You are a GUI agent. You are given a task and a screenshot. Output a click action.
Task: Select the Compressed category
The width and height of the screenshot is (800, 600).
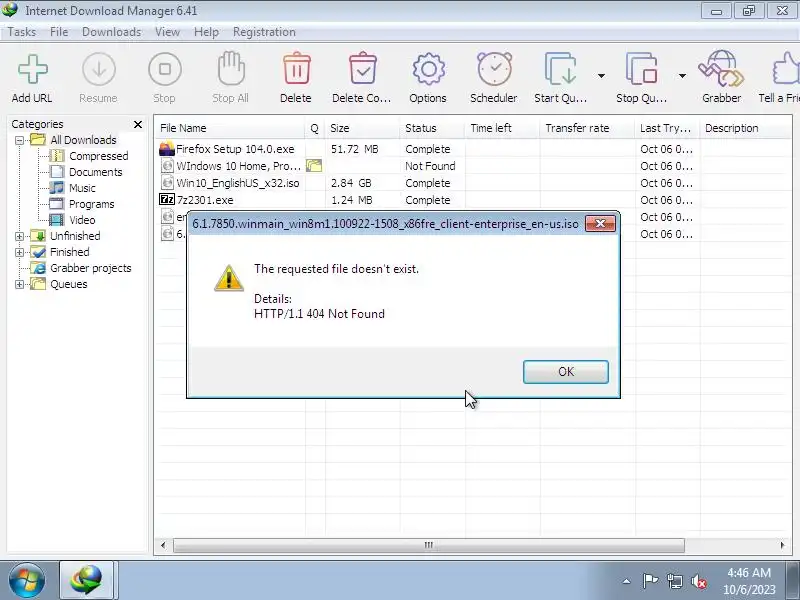click(x=98, y=156)
